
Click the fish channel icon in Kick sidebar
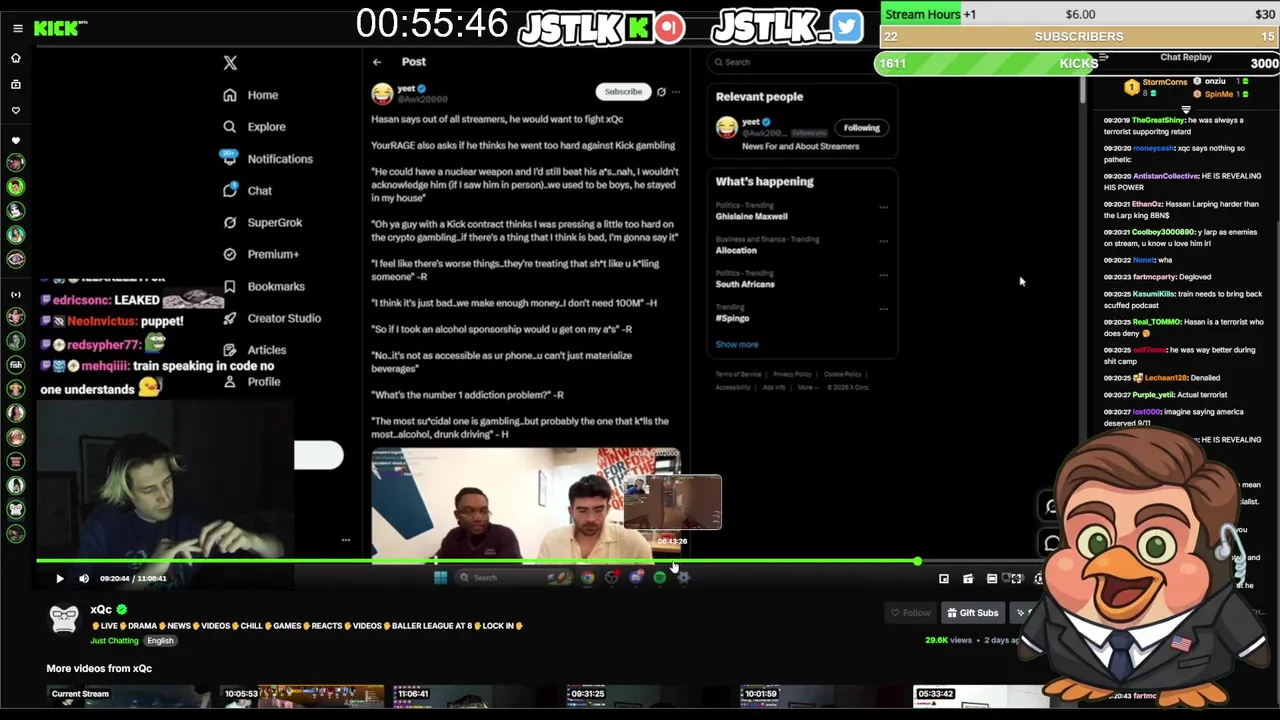[x=16, y=365]
